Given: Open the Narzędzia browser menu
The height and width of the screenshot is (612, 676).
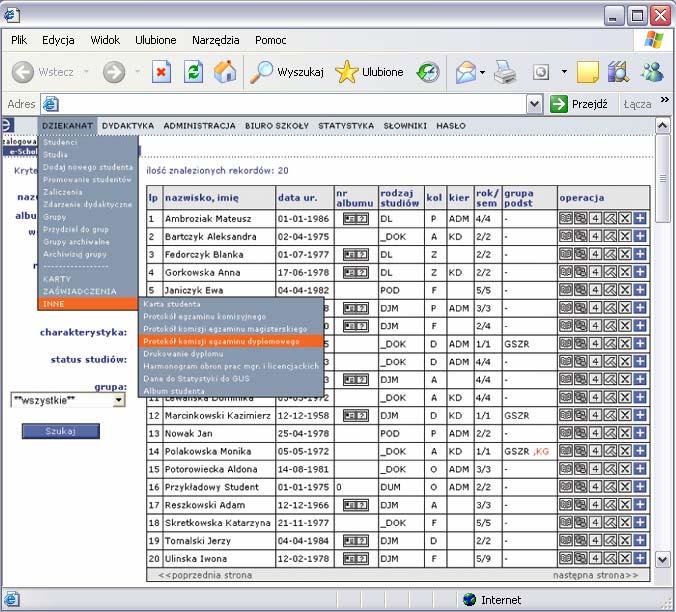Looking at the screenshot, I should point(216,40).
